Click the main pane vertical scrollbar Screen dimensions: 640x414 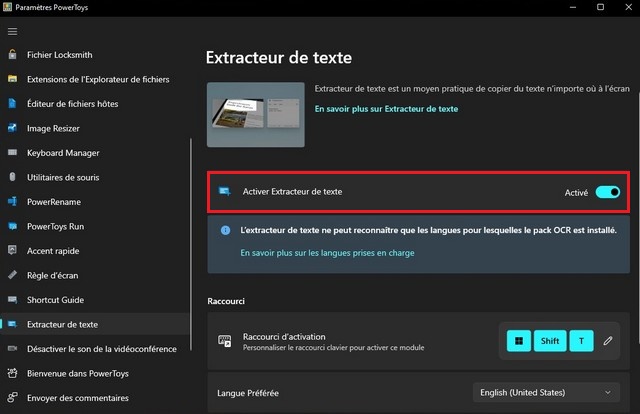coord(638,216)
